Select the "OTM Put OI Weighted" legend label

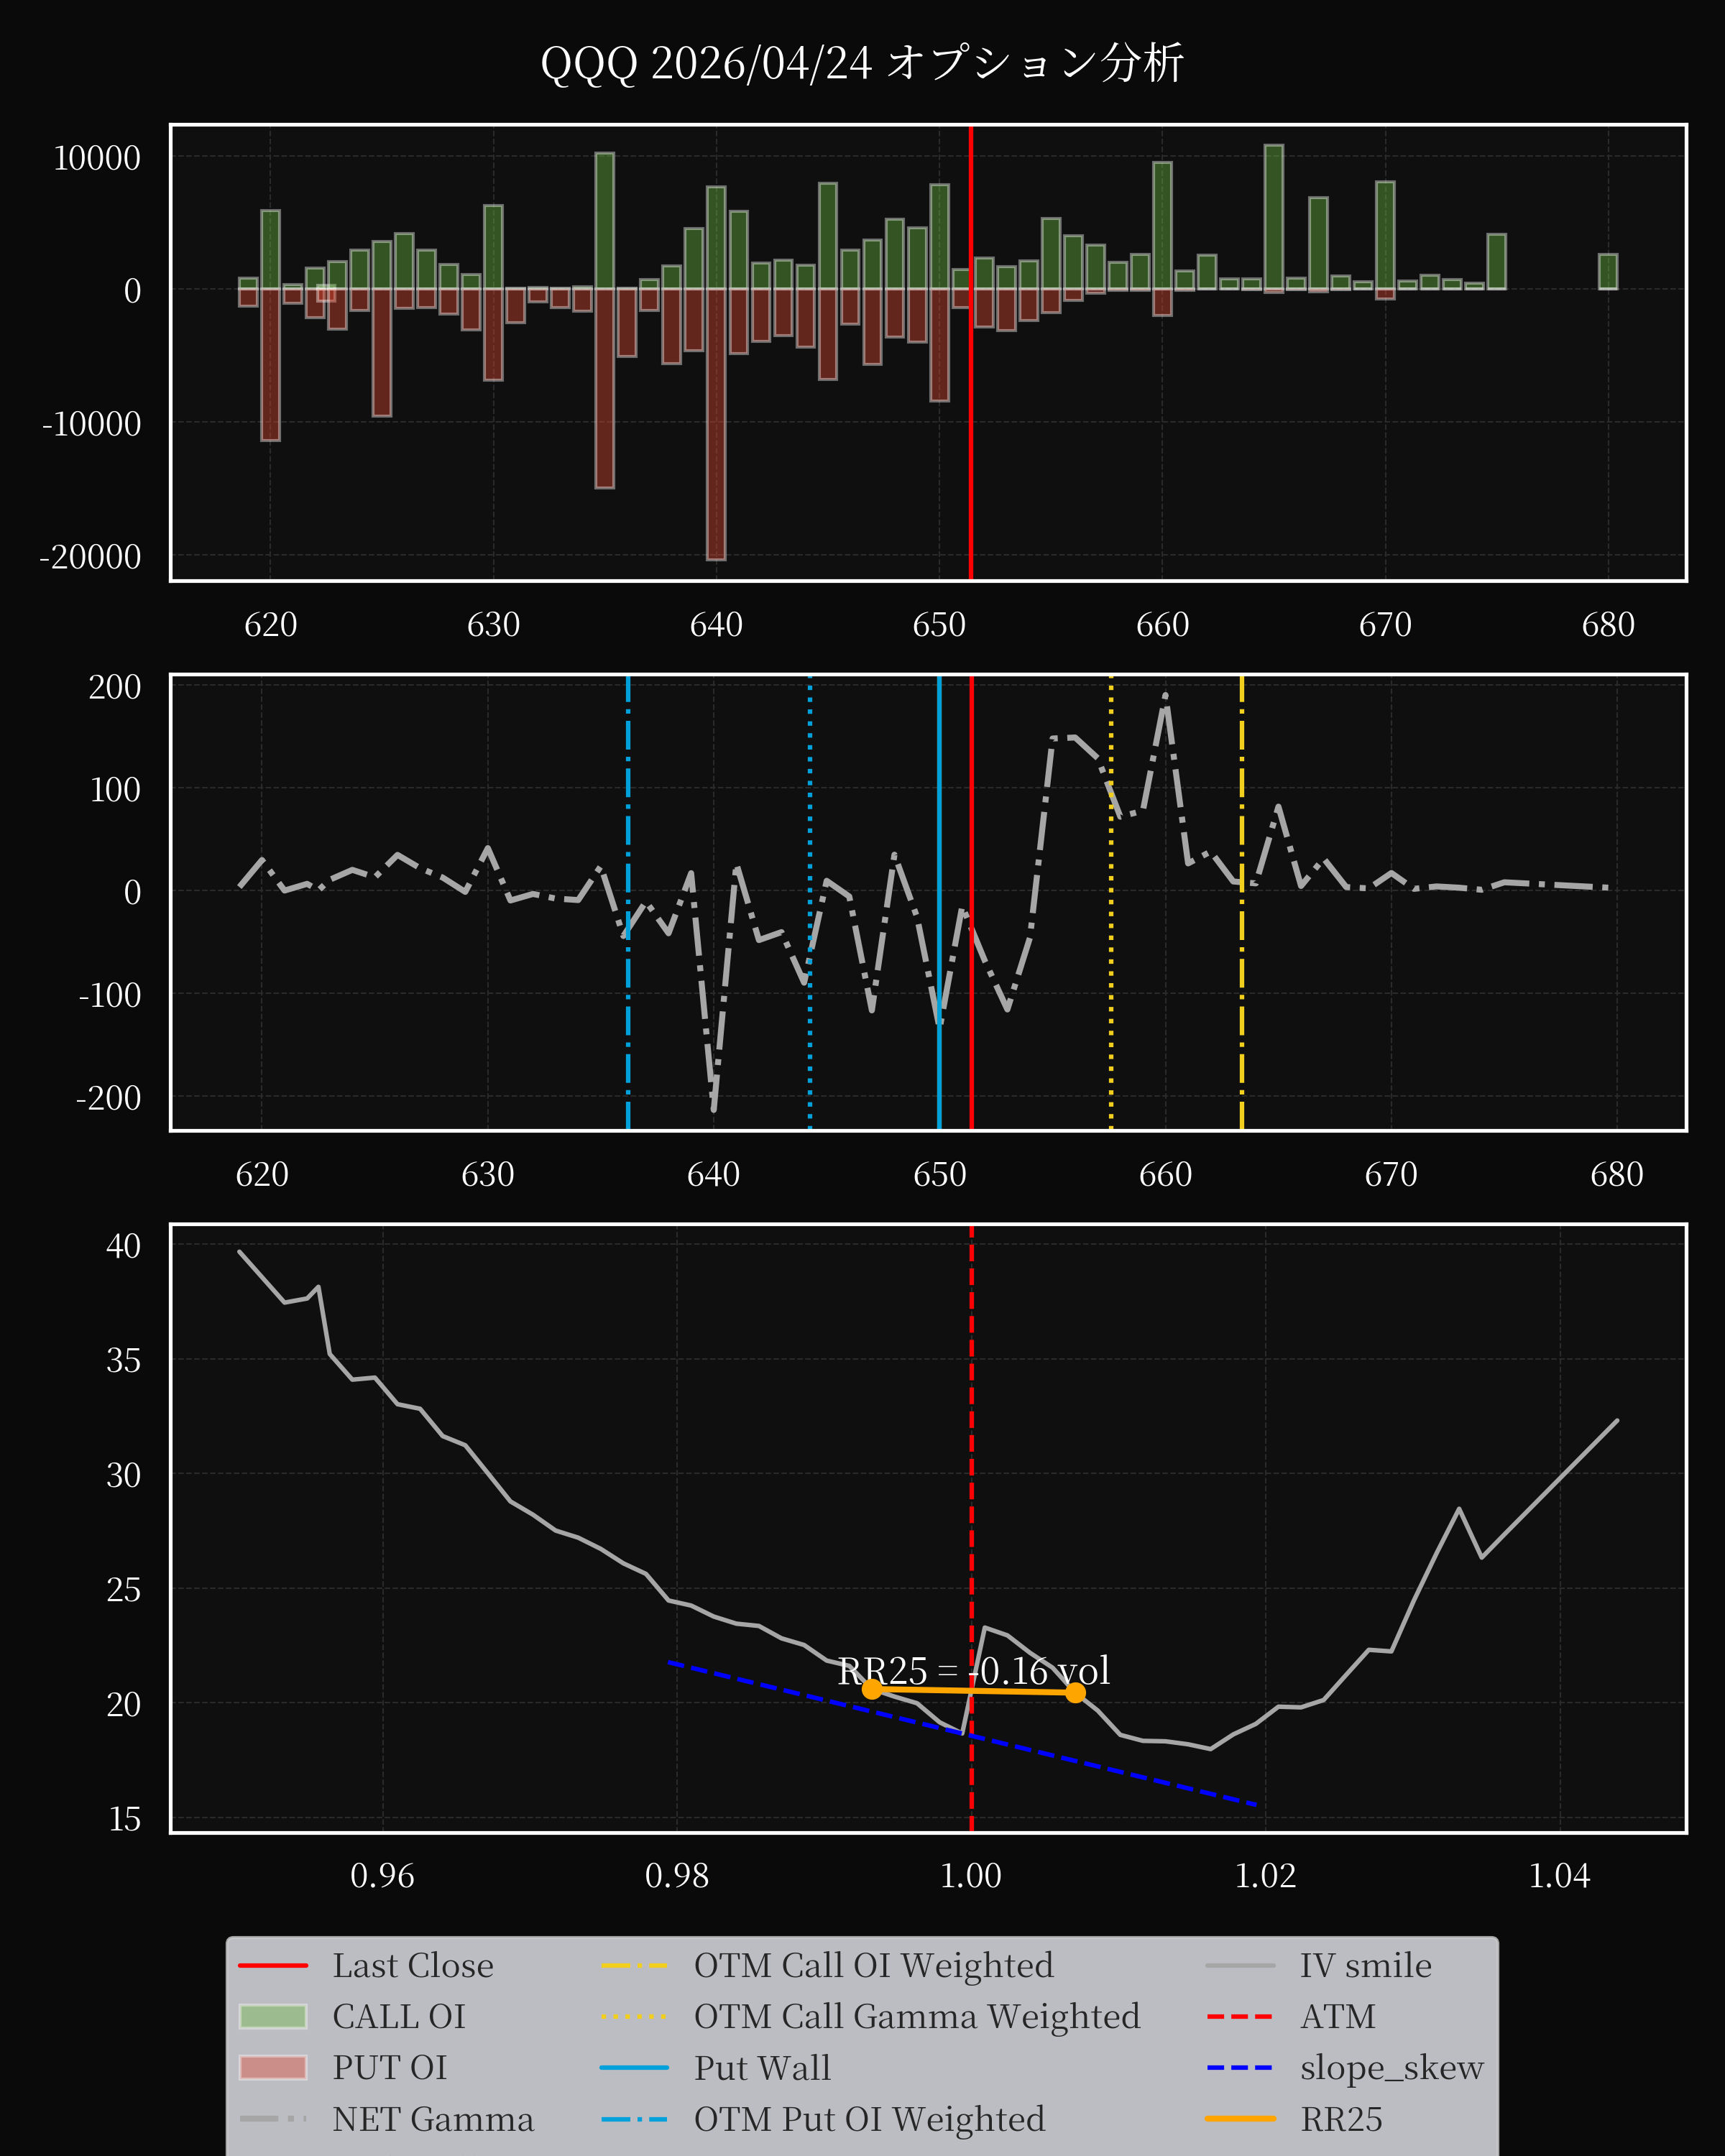point(869,2119)
